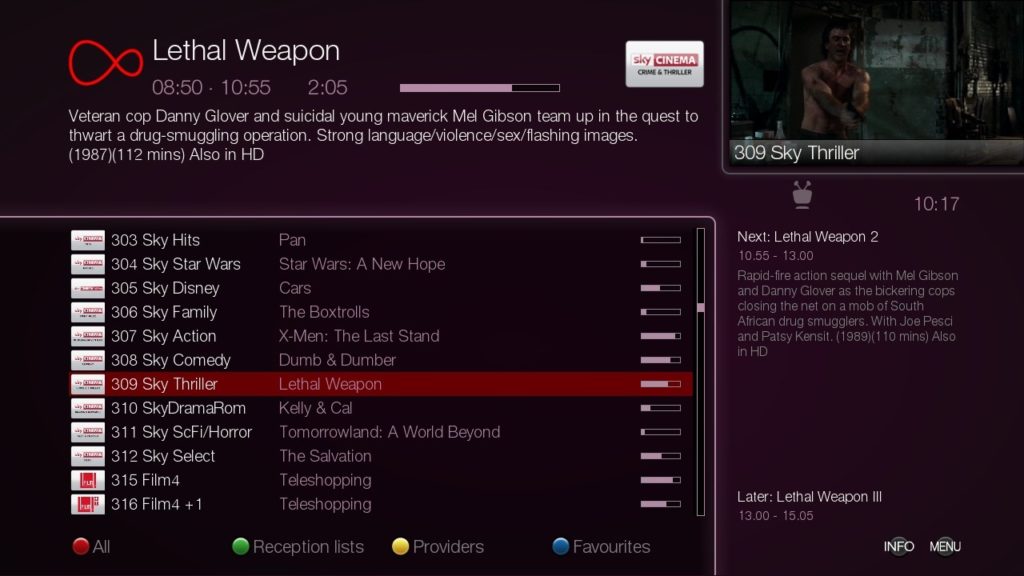Click the INFO button
The width and height of the screenshot is (1024, 576).
coord(899,547)
